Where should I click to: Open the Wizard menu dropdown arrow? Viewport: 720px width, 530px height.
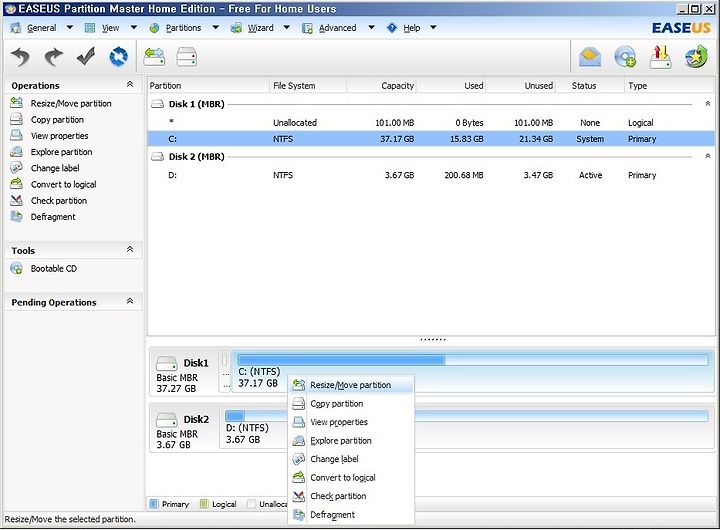(287, 28)
